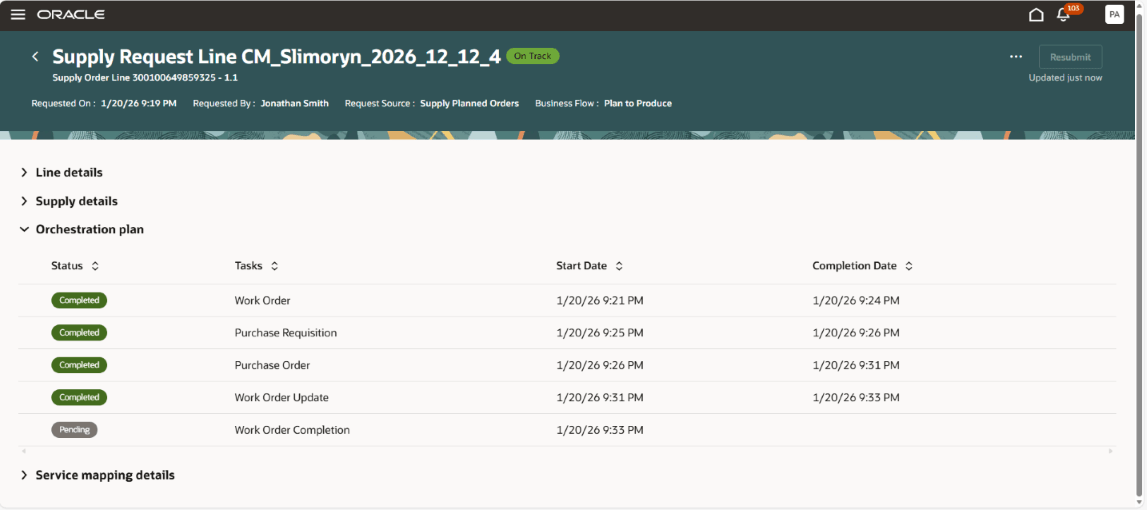Click completion date 1/20/26 9:33 PM
The image size is (1147, 510).
pyautogui.click(x=856, y=397)
